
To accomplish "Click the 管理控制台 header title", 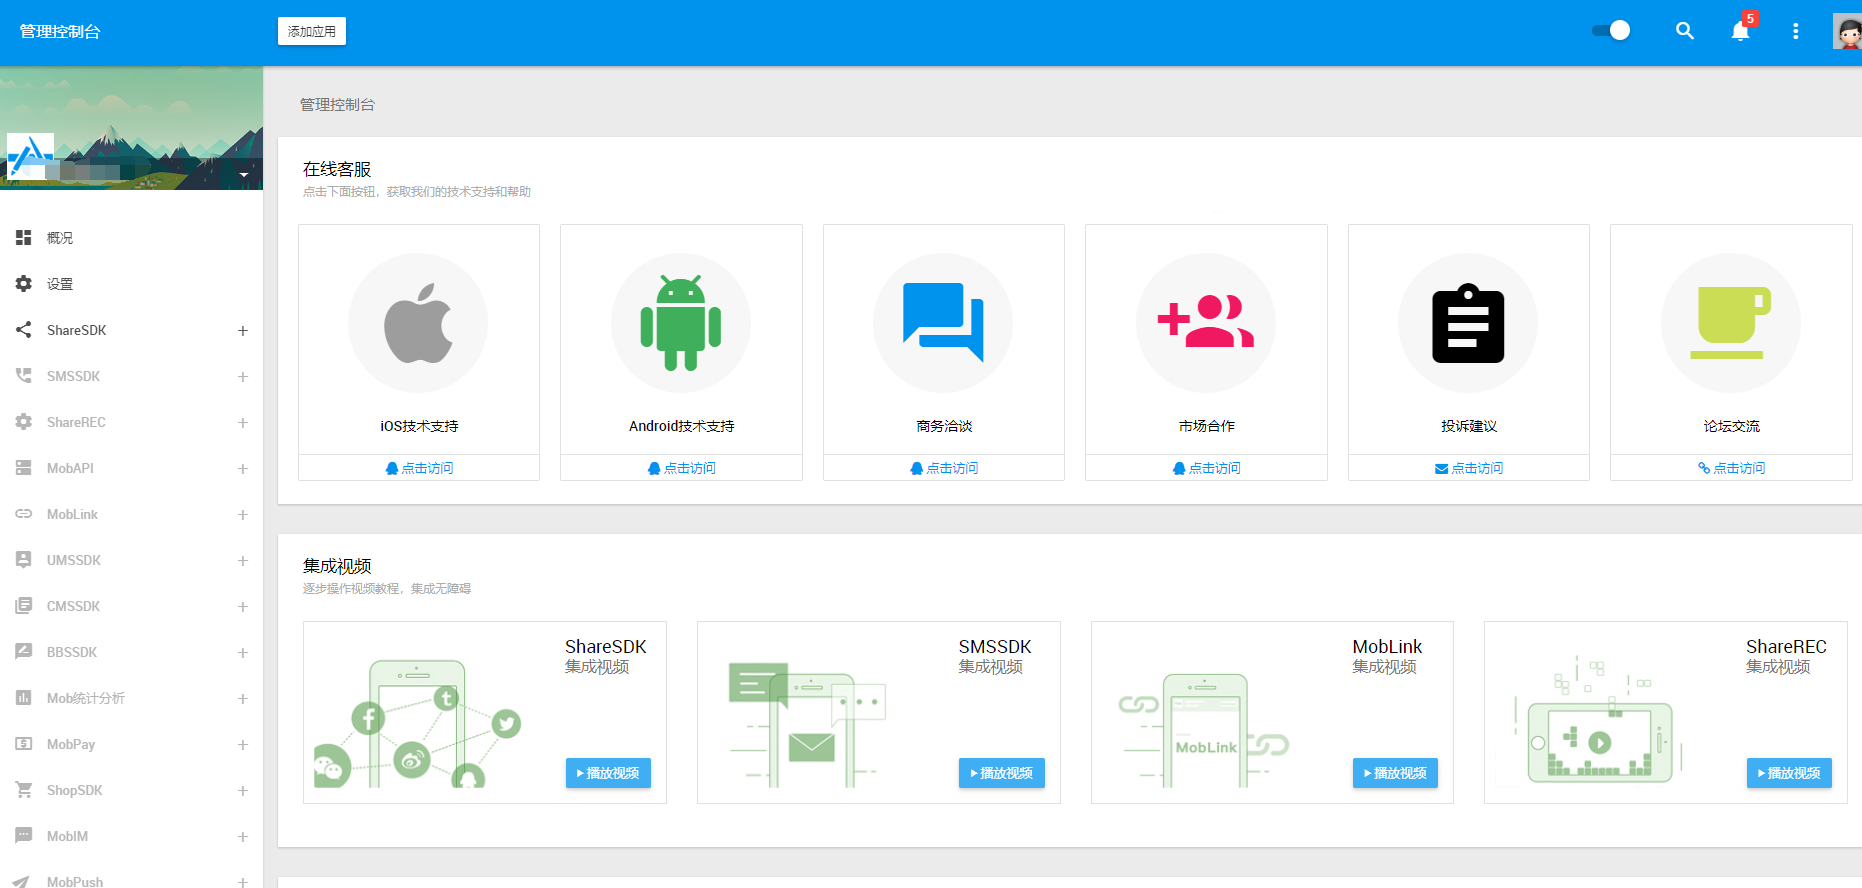I will [60, 31].
